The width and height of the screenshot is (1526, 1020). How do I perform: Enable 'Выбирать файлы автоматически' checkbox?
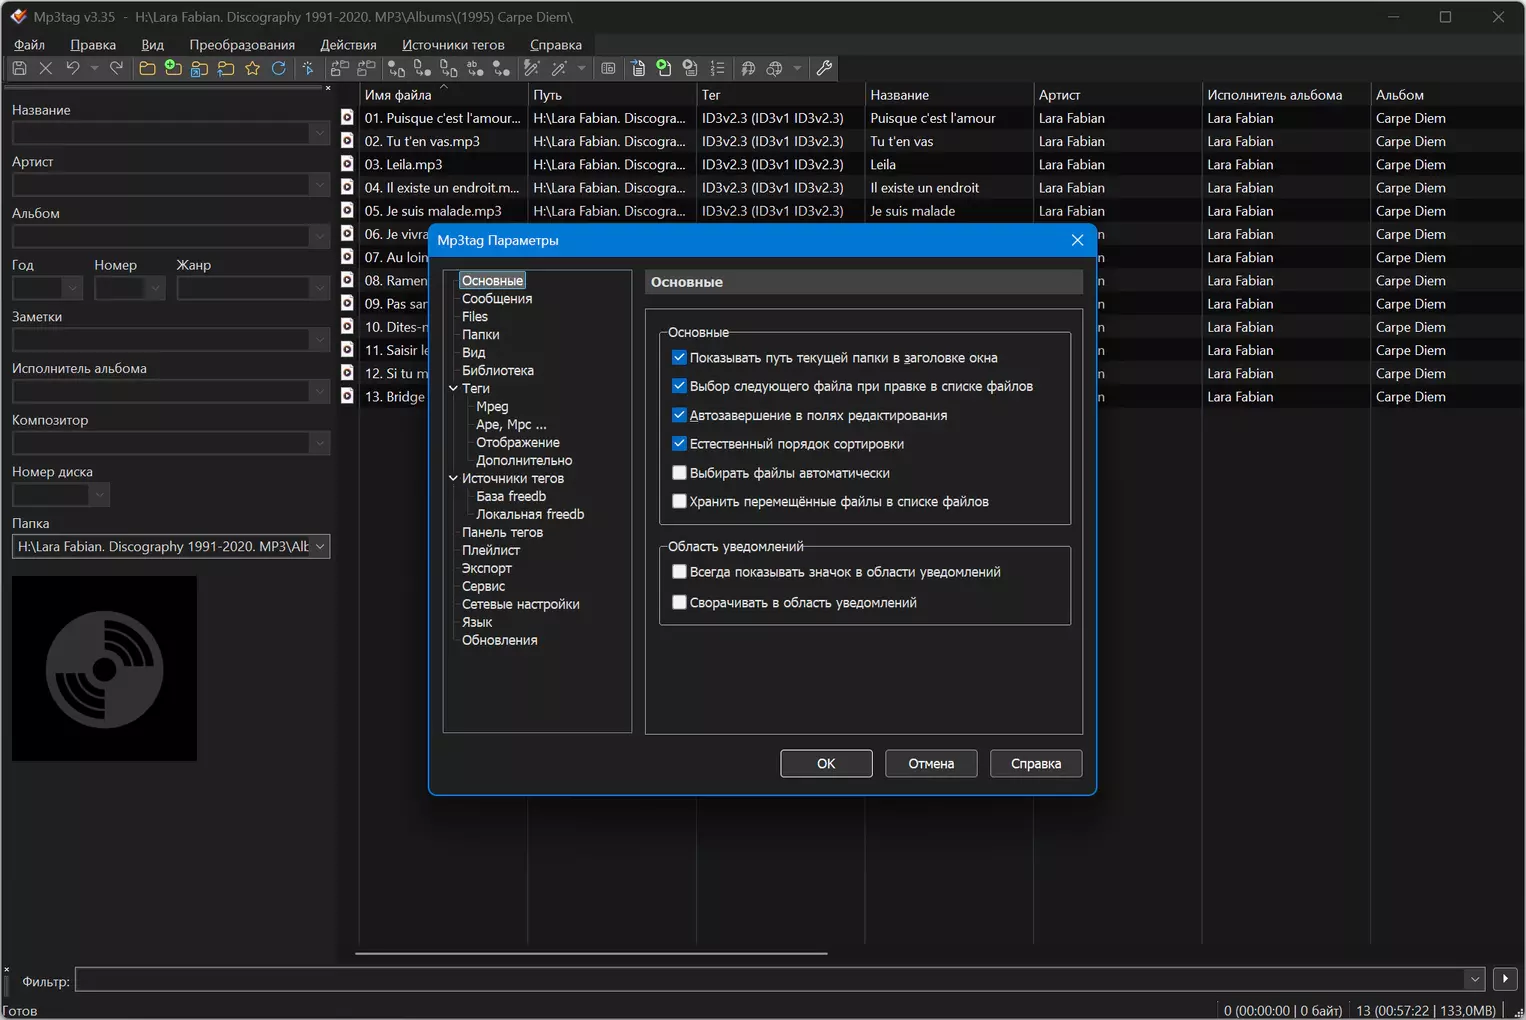679,473
